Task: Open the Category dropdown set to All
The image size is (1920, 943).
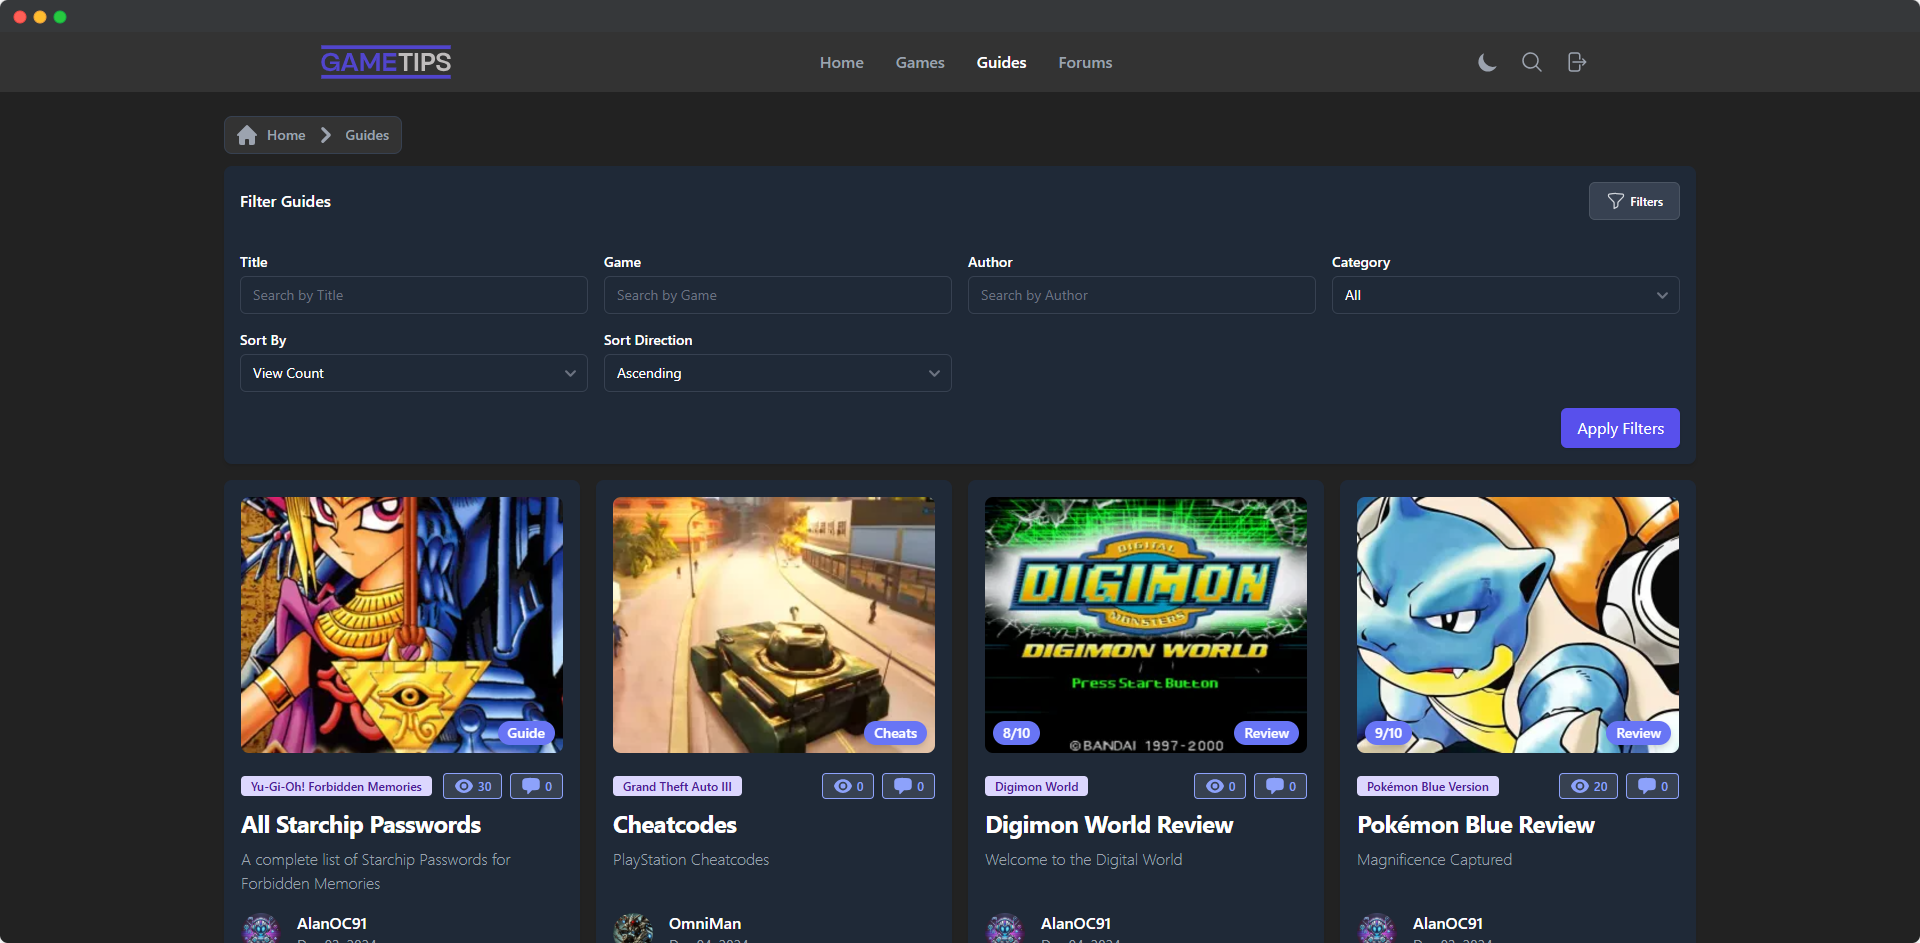Action: 1505,295
